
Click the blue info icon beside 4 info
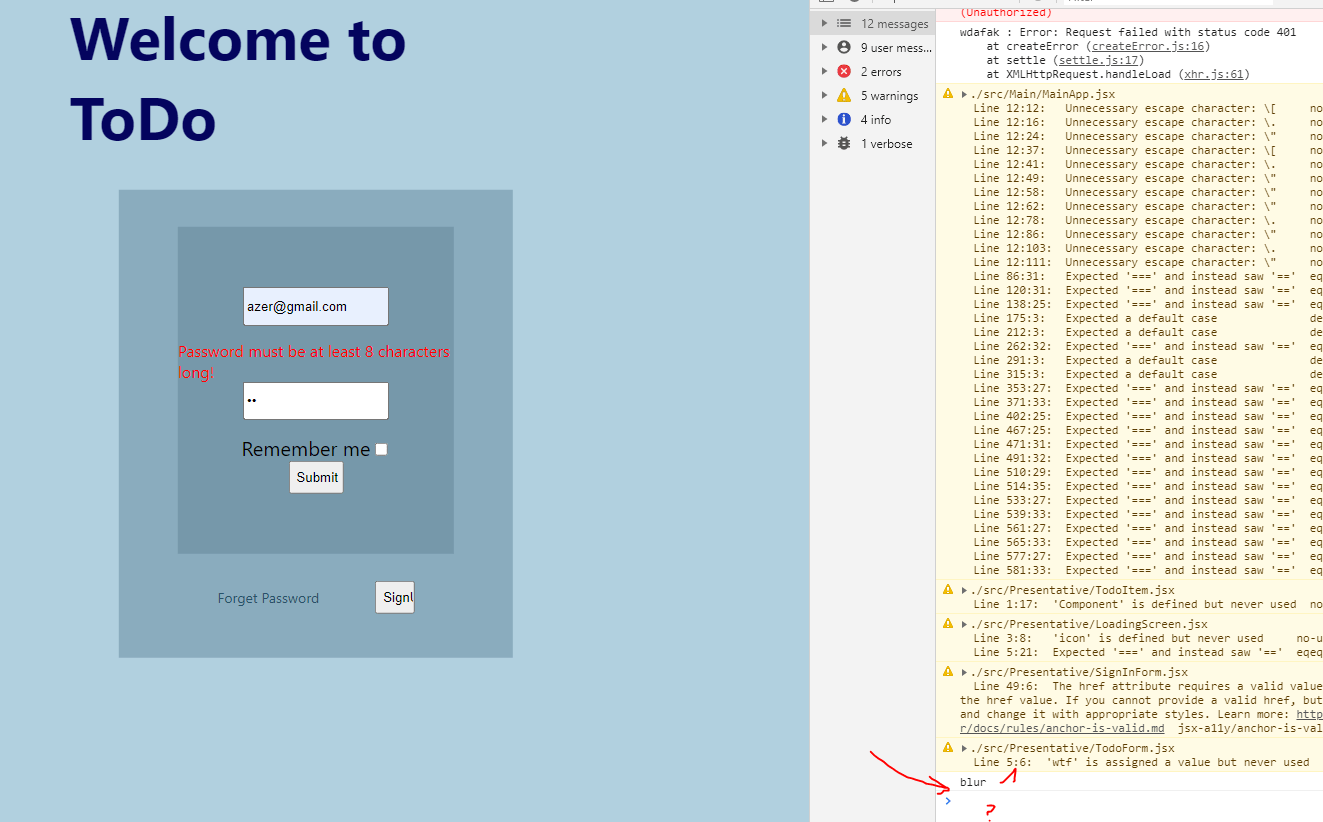click(x=844, y=119)
